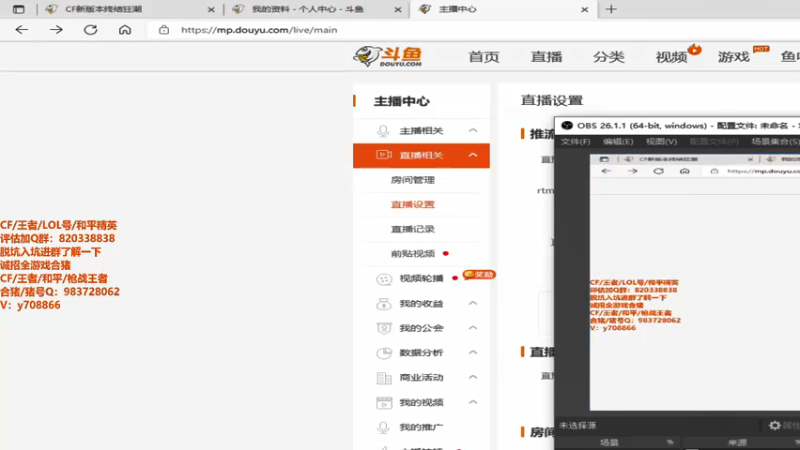Click the OBS logo in the title bar
This screenshot has width=800, height=450.
click(567, 126)
